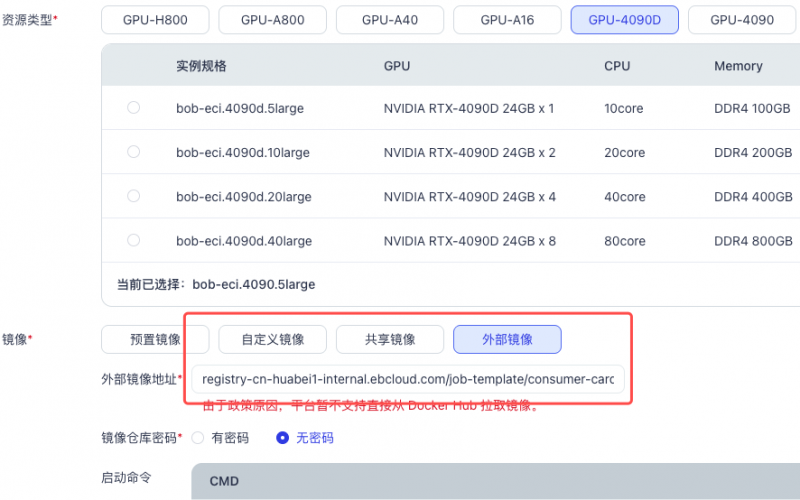Click the Memory column header
The width and height of the screenshot is (800, 500).
coord(738,66)
